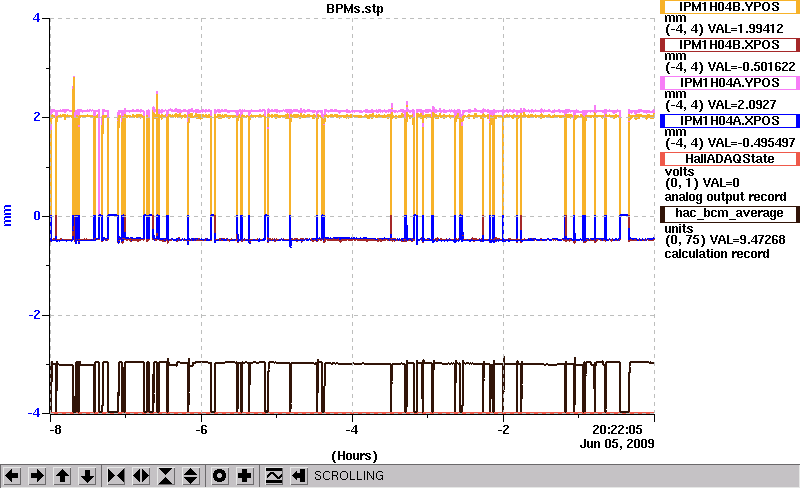Click the plus (crosshair) toolbar icon
Screen dimensions: 800x488
tap(245, 476)
